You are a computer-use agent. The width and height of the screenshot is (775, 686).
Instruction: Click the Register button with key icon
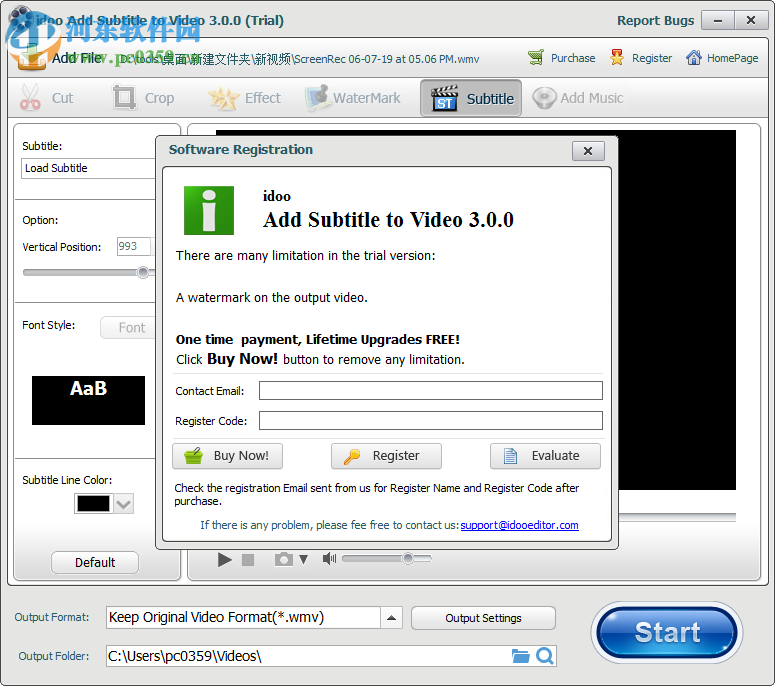pos(386,456)
